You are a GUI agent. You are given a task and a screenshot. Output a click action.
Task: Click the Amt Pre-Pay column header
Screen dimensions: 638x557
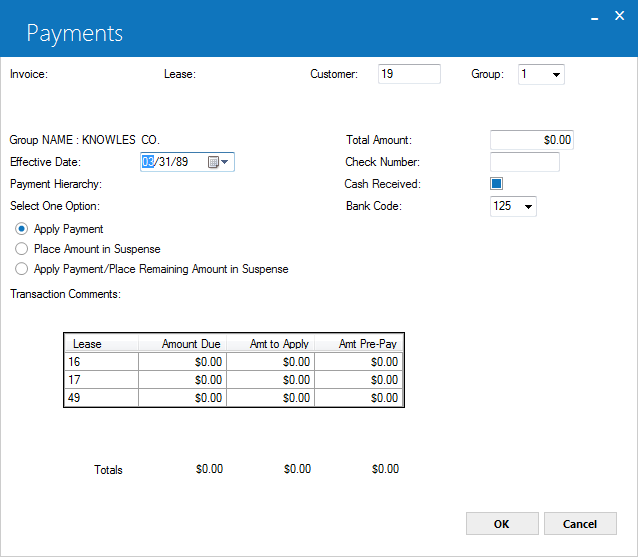[x=358, y=344]
